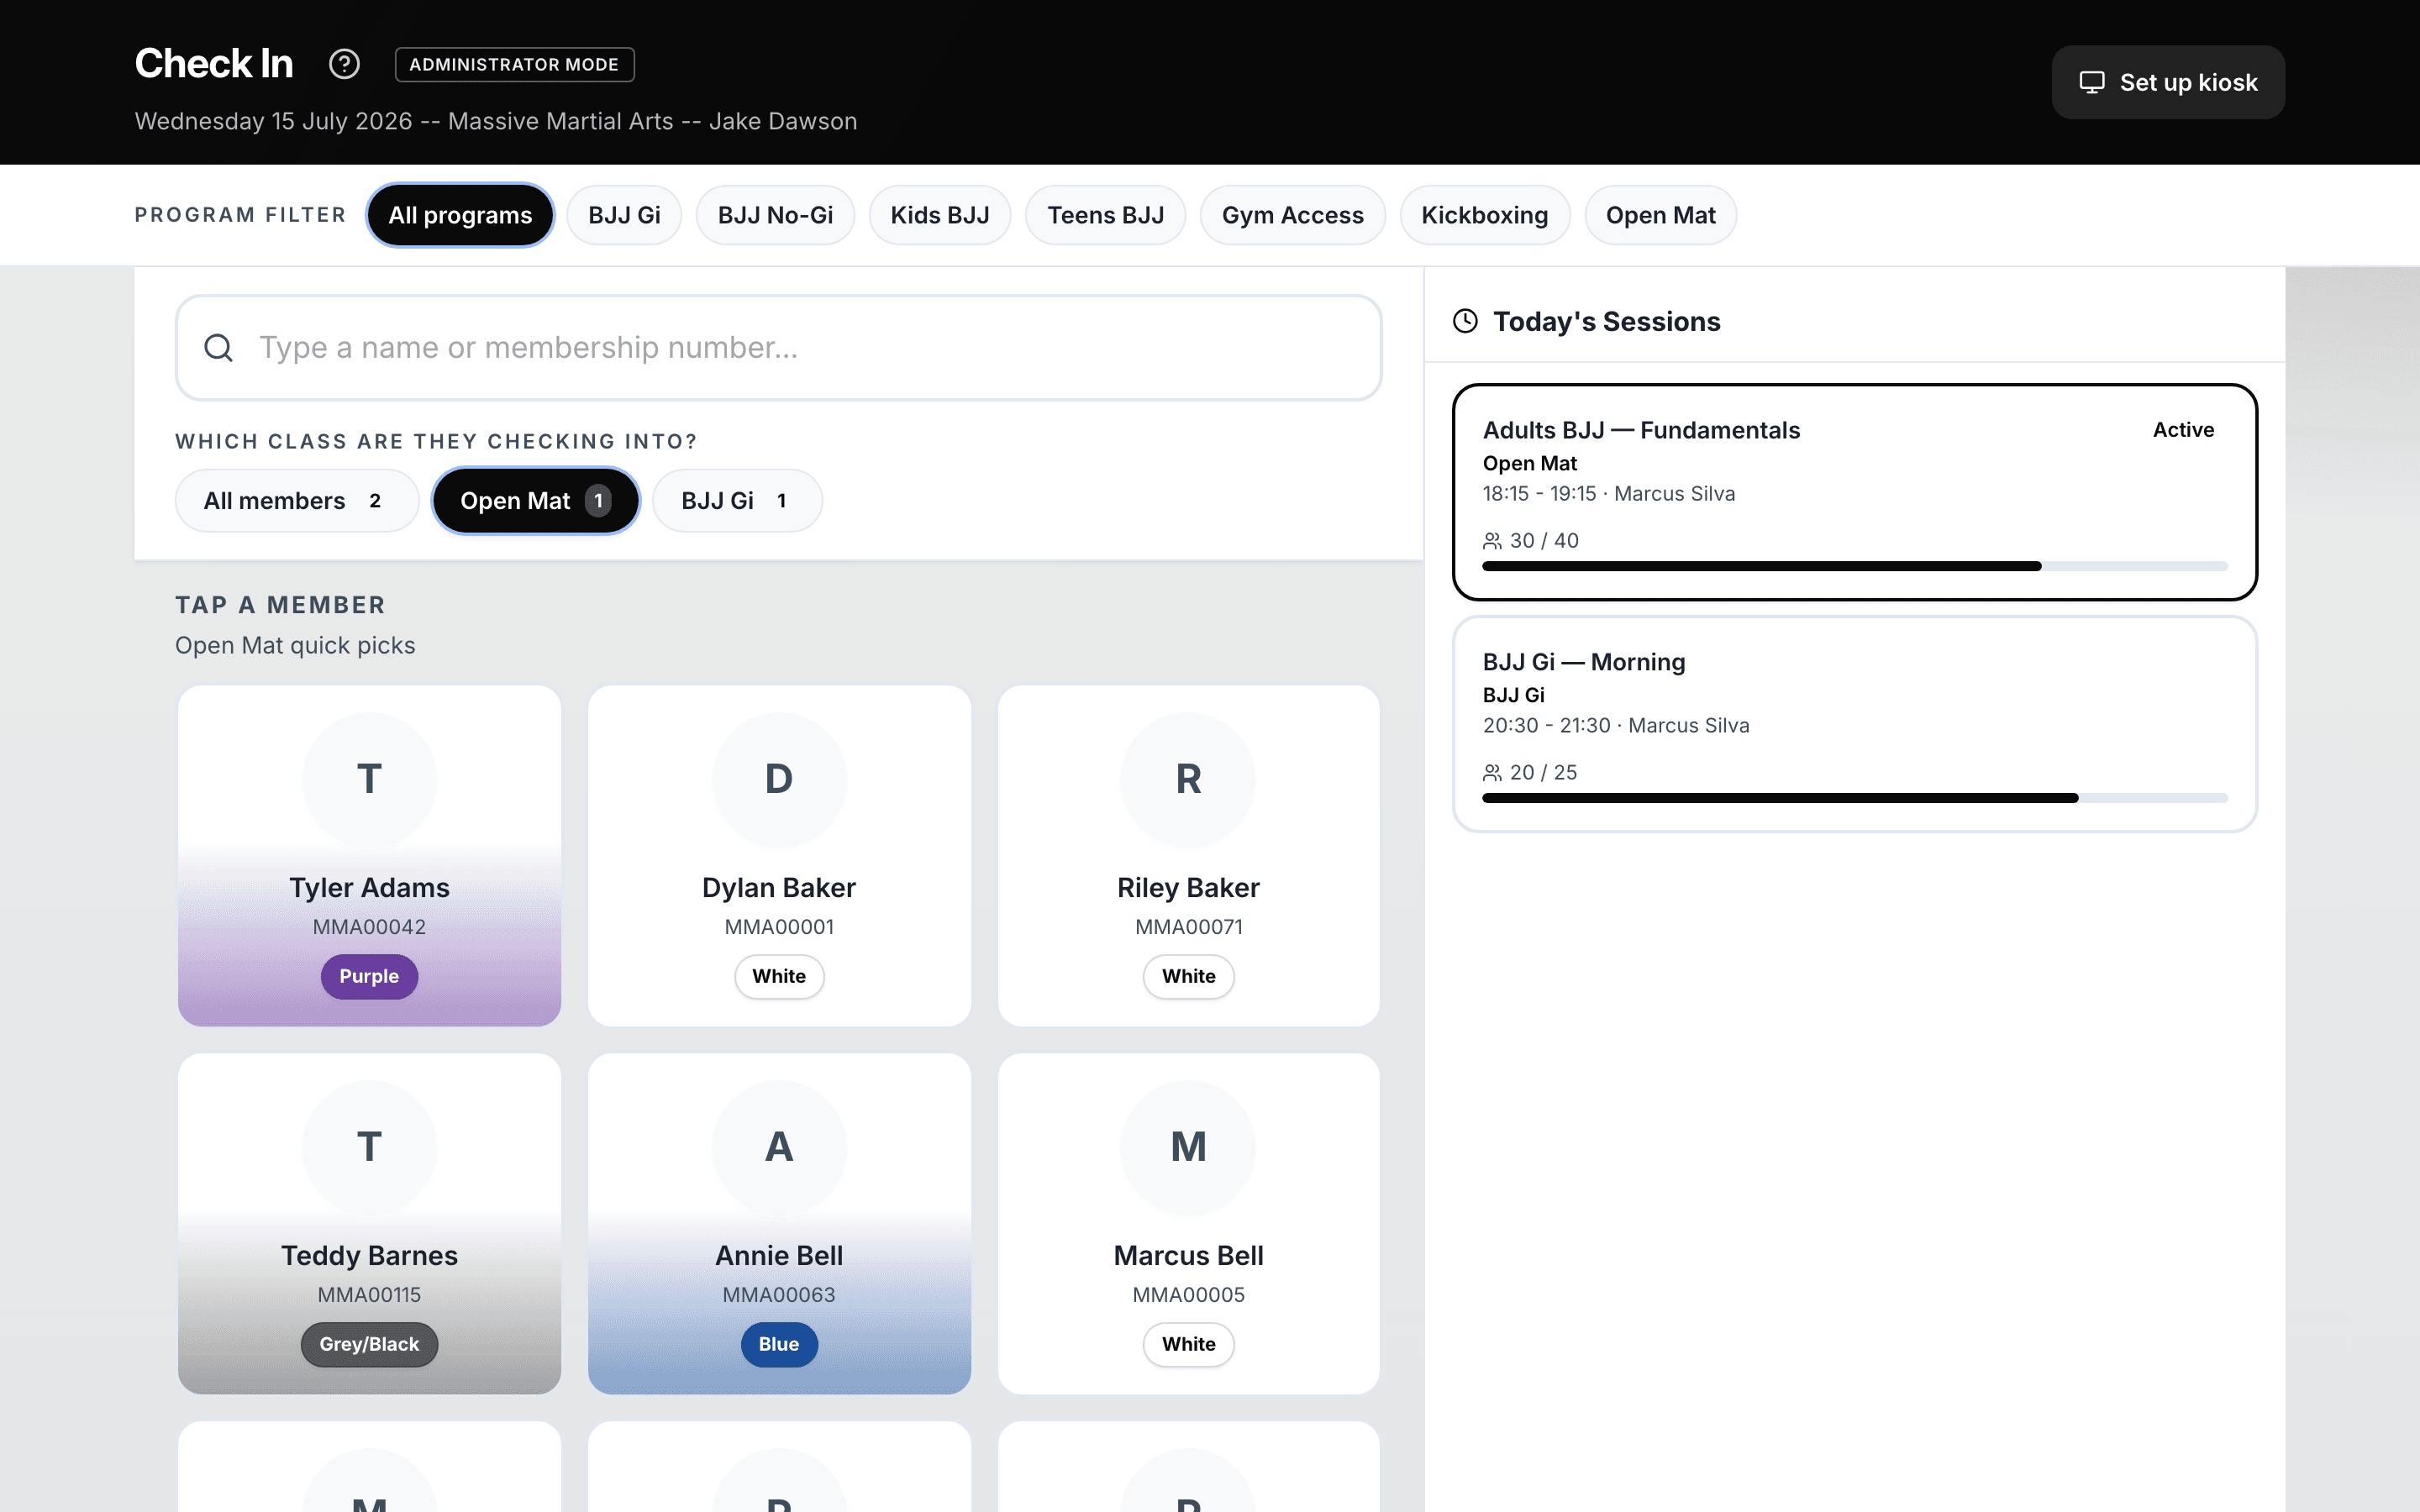Screen dimensions: 2420x1512
Task: Click membership number MMA00001
Action: point(779,927)
